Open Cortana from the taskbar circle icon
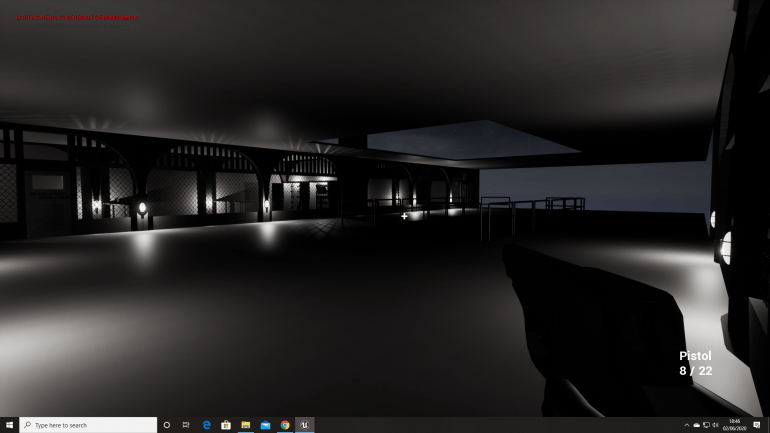 (167, 425)
